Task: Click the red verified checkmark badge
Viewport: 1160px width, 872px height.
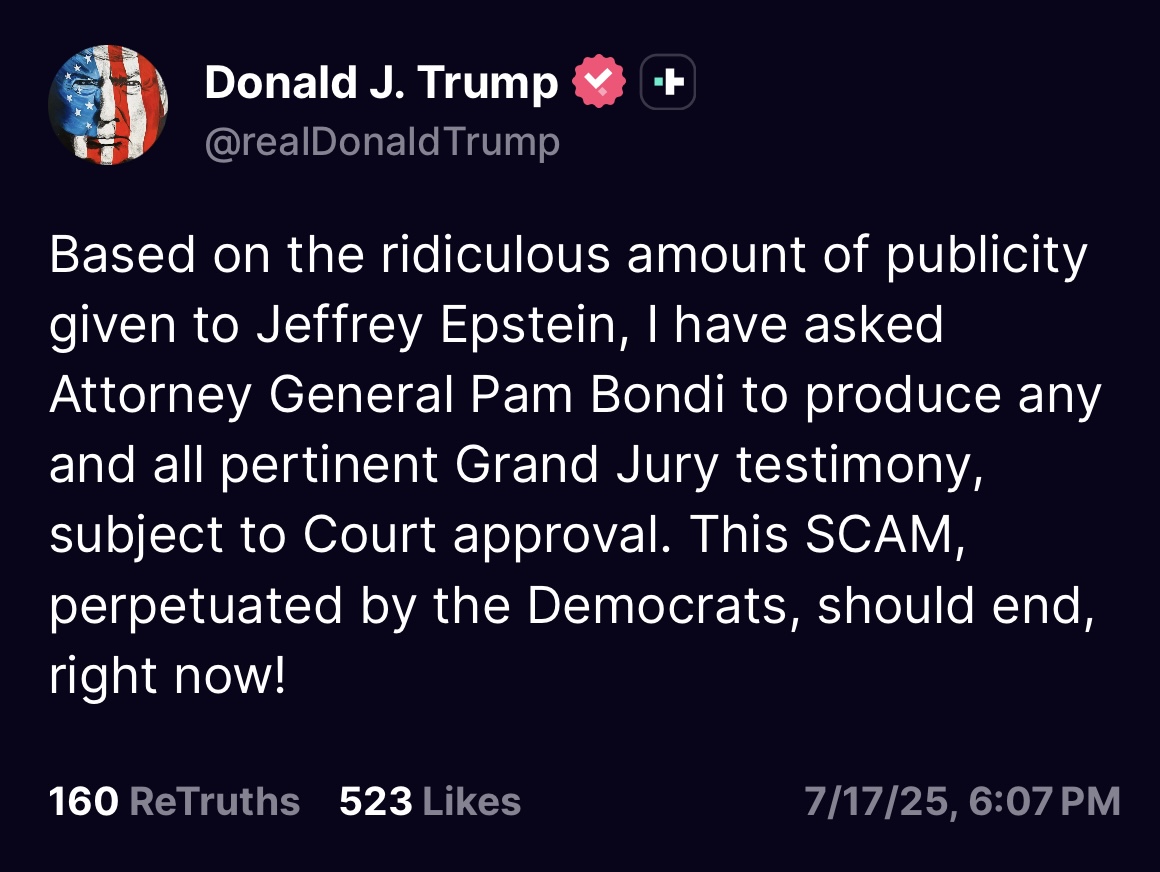Action: point(598,81)
